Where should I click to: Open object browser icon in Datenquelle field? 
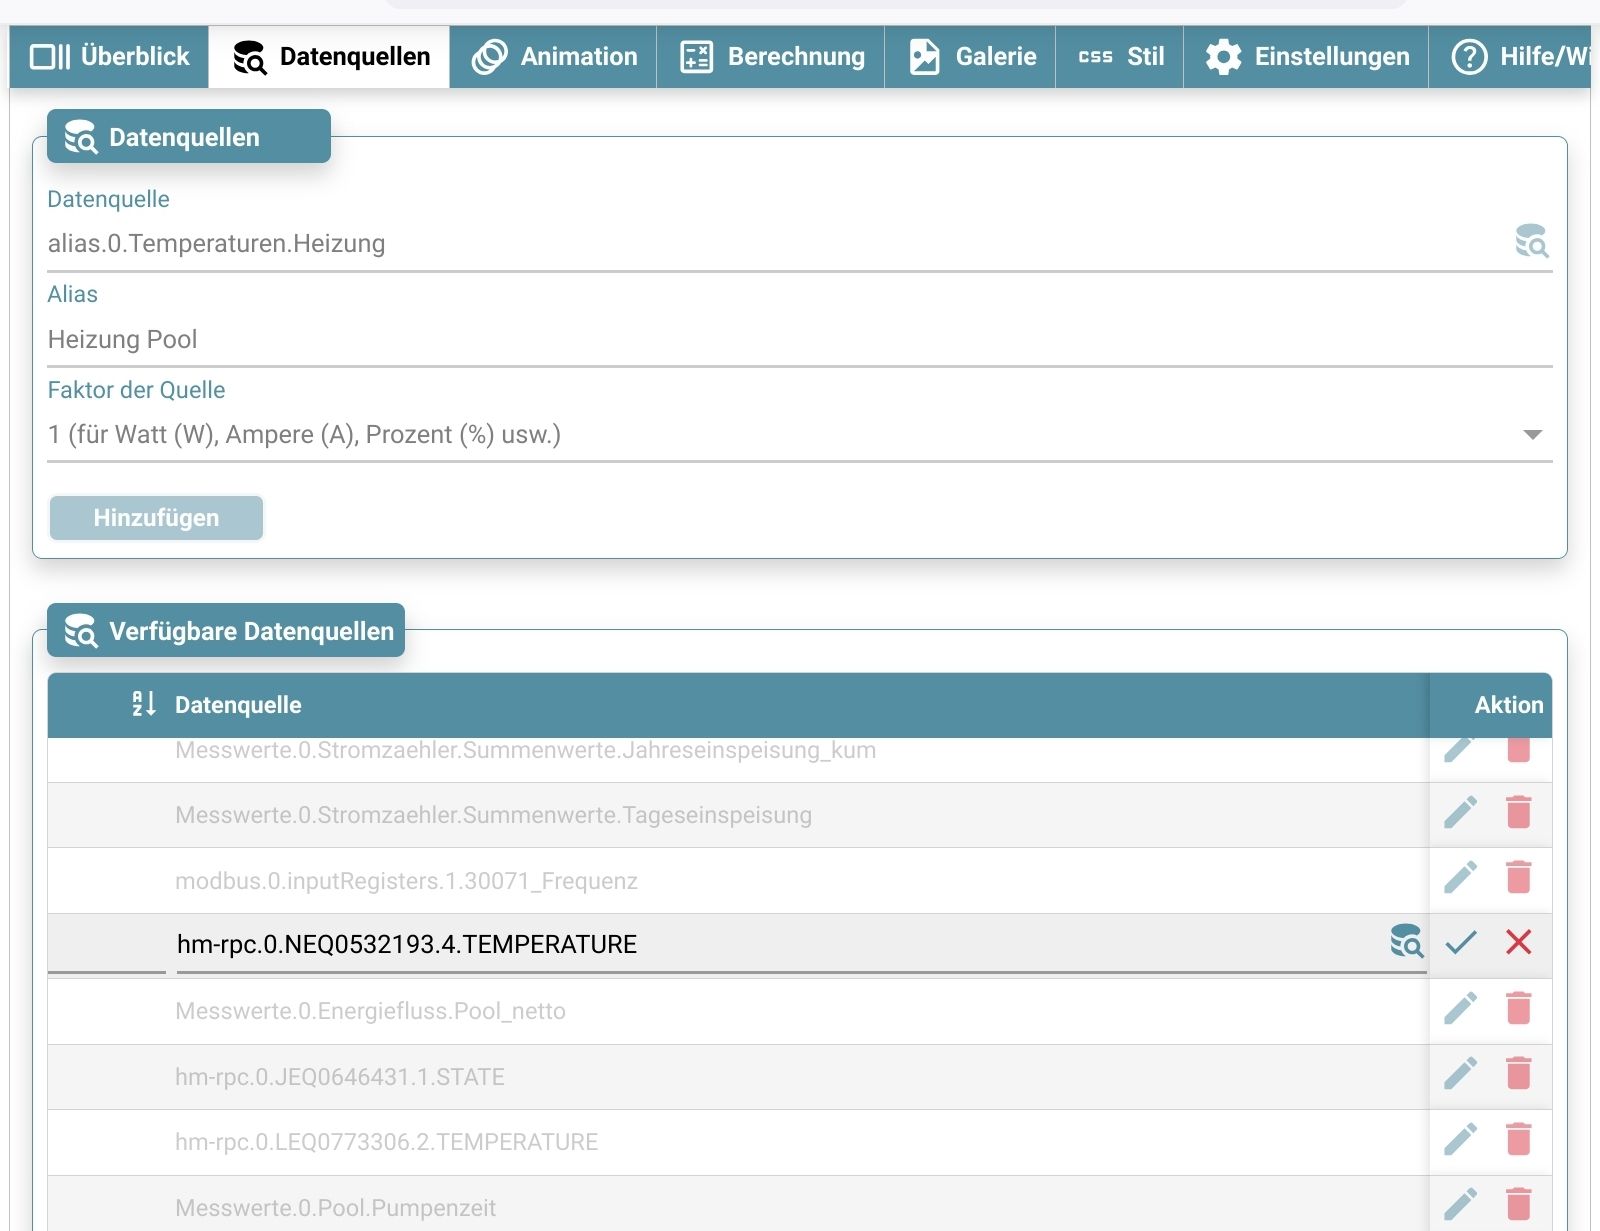point(1531,242)
